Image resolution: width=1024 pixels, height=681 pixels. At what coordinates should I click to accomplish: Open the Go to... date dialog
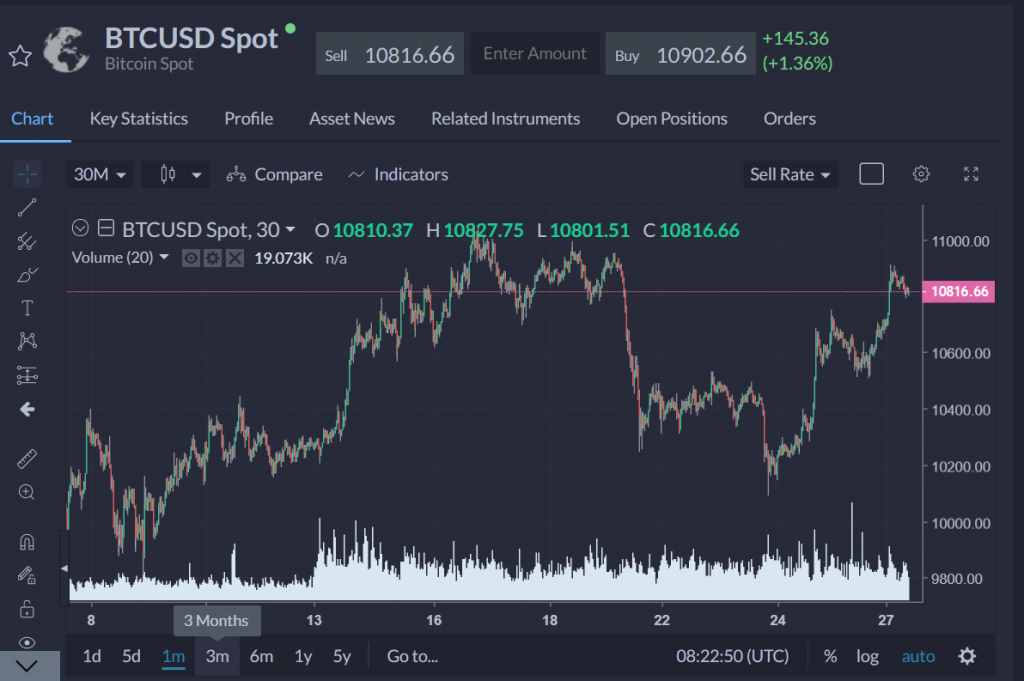click(412, 656)
